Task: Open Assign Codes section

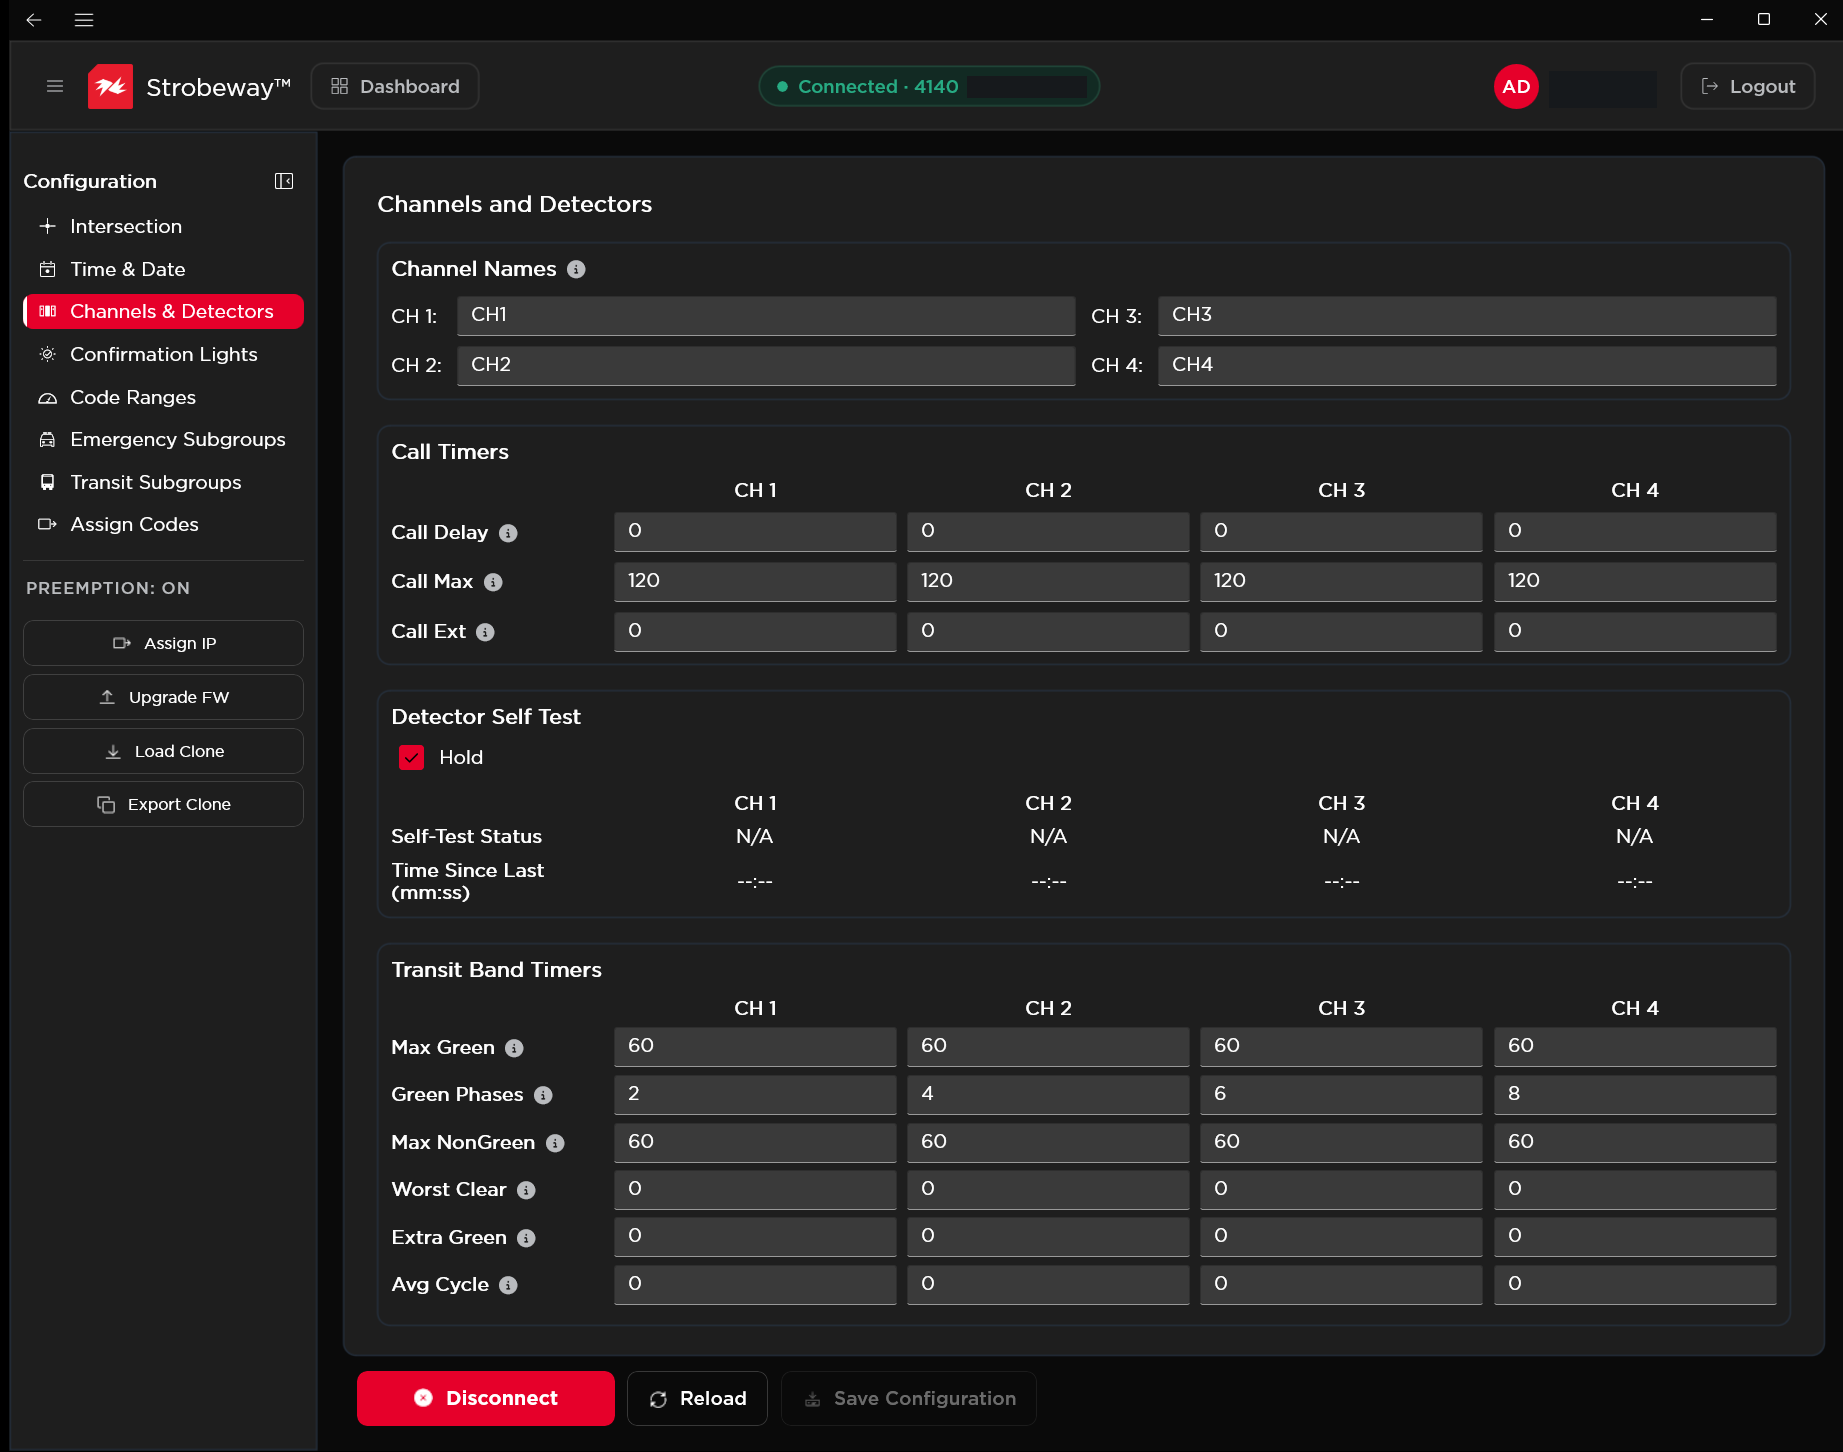Action: point(163,524)
